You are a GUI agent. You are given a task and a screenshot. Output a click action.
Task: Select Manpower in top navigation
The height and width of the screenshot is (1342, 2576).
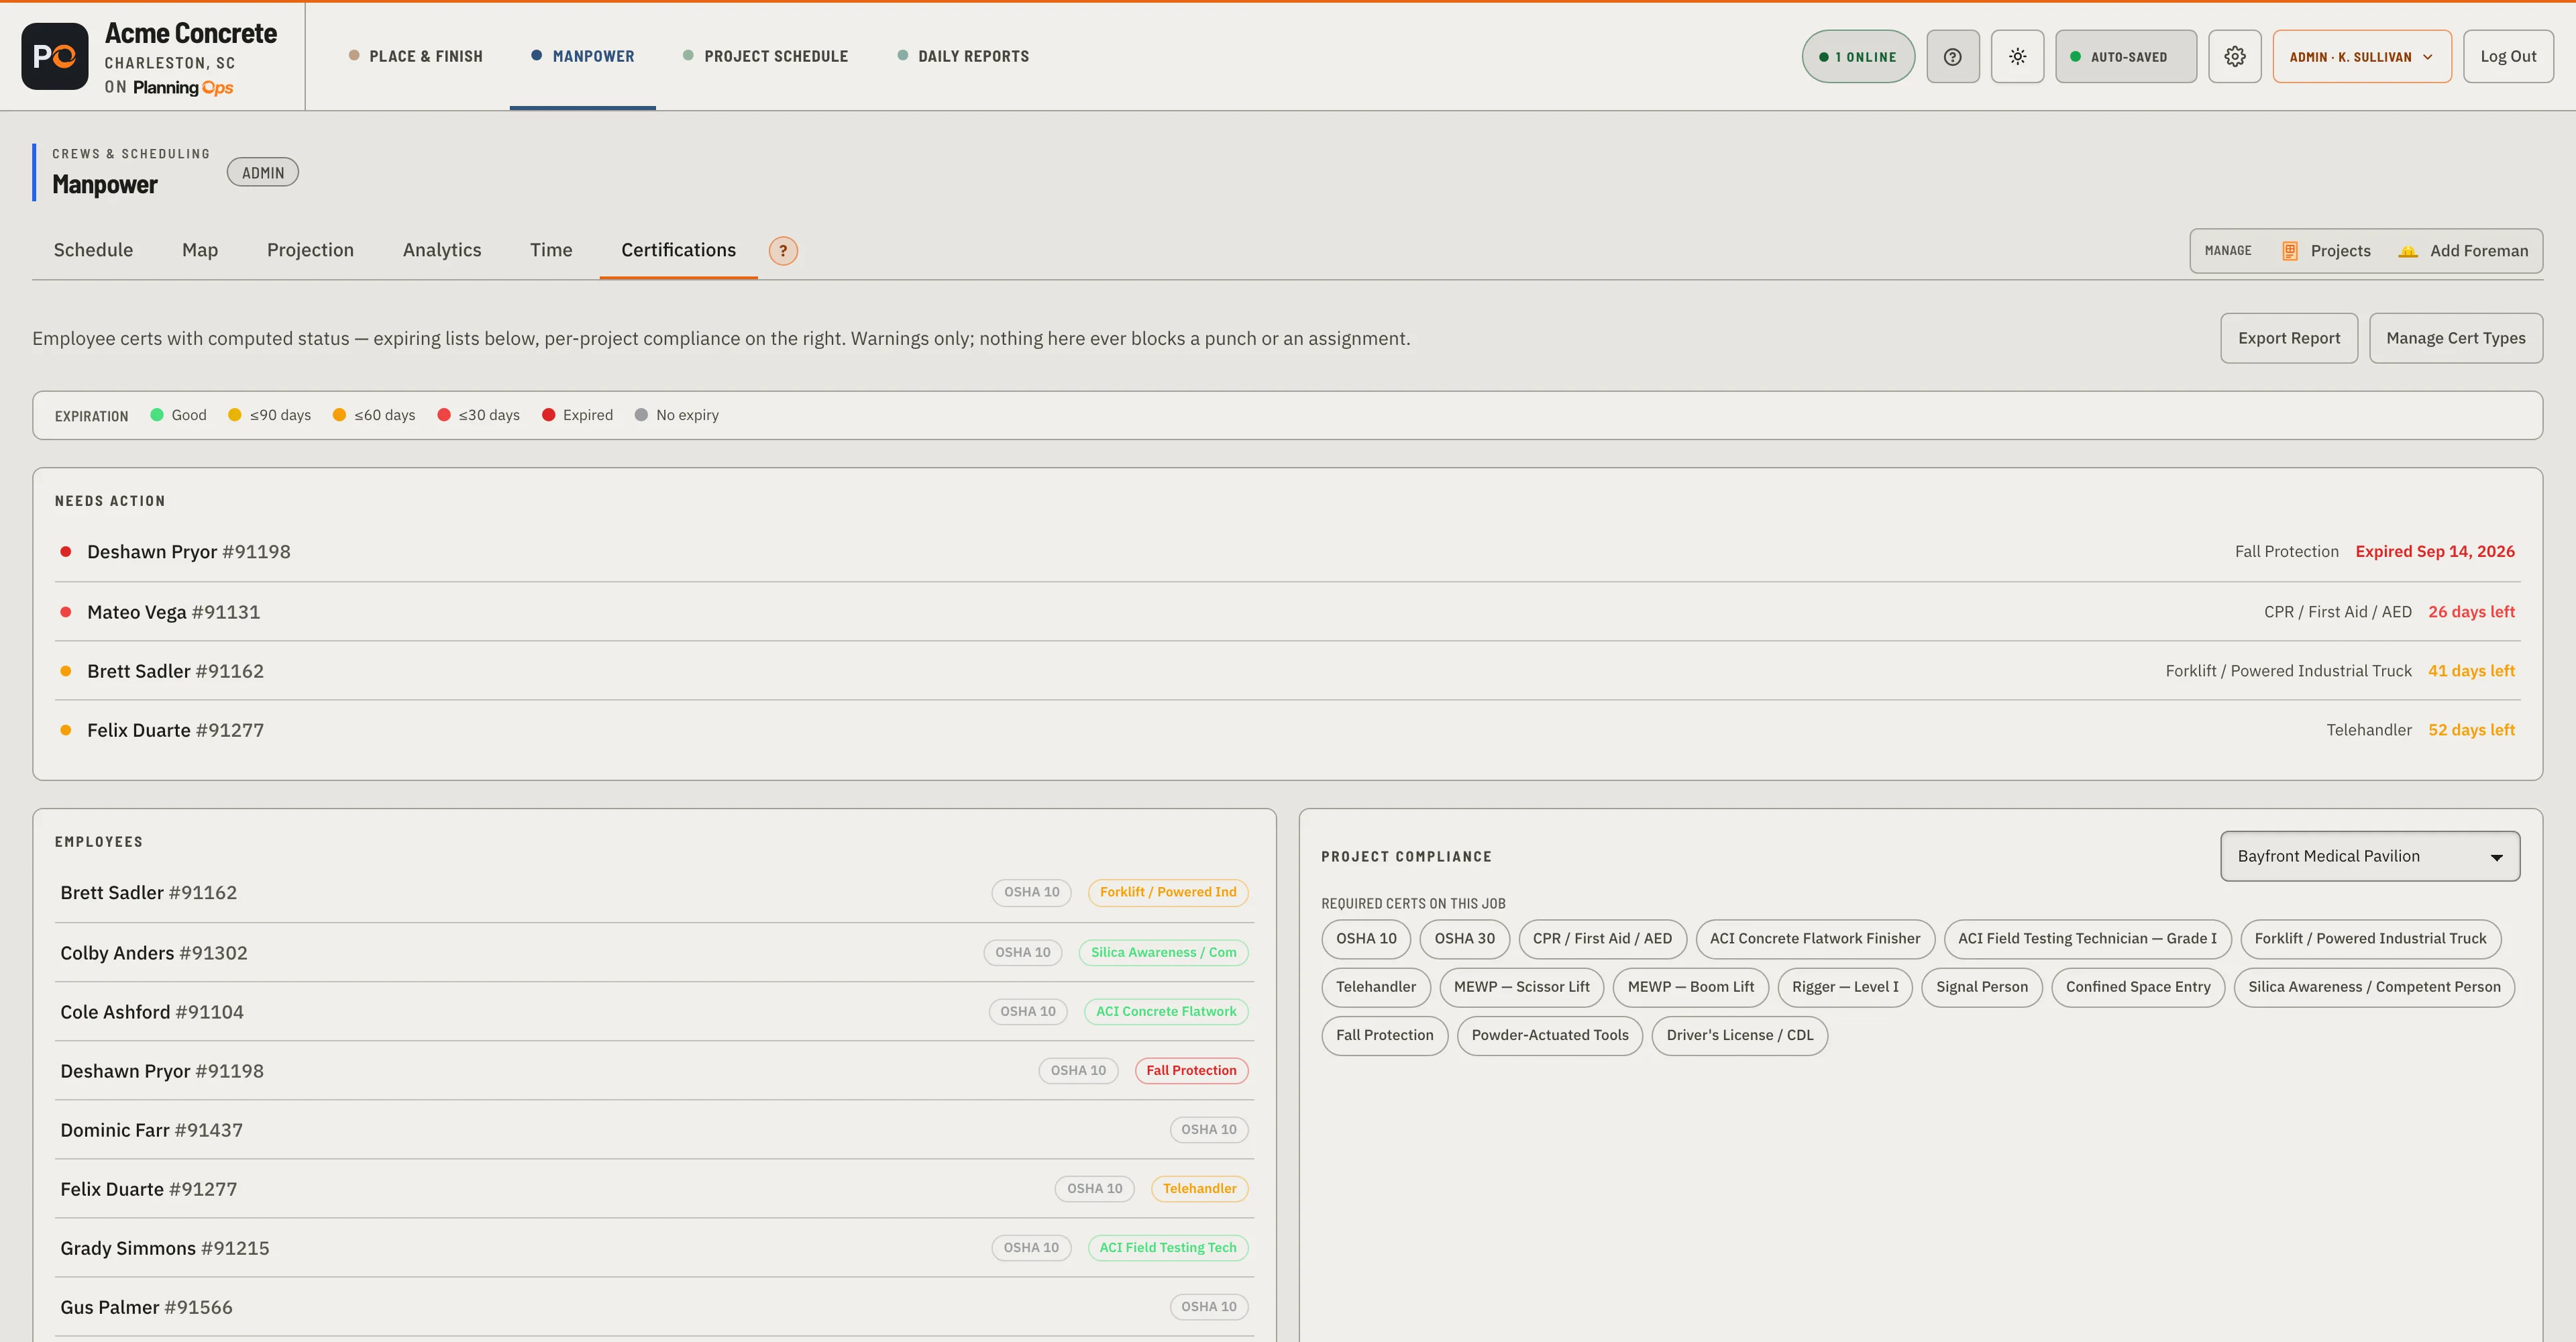(x=583, y=56)
